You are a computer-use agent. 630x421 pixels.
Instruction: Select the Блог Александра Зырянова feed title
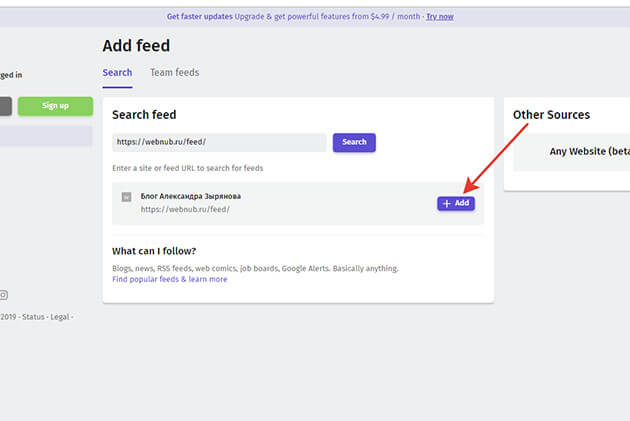point(190,196)
